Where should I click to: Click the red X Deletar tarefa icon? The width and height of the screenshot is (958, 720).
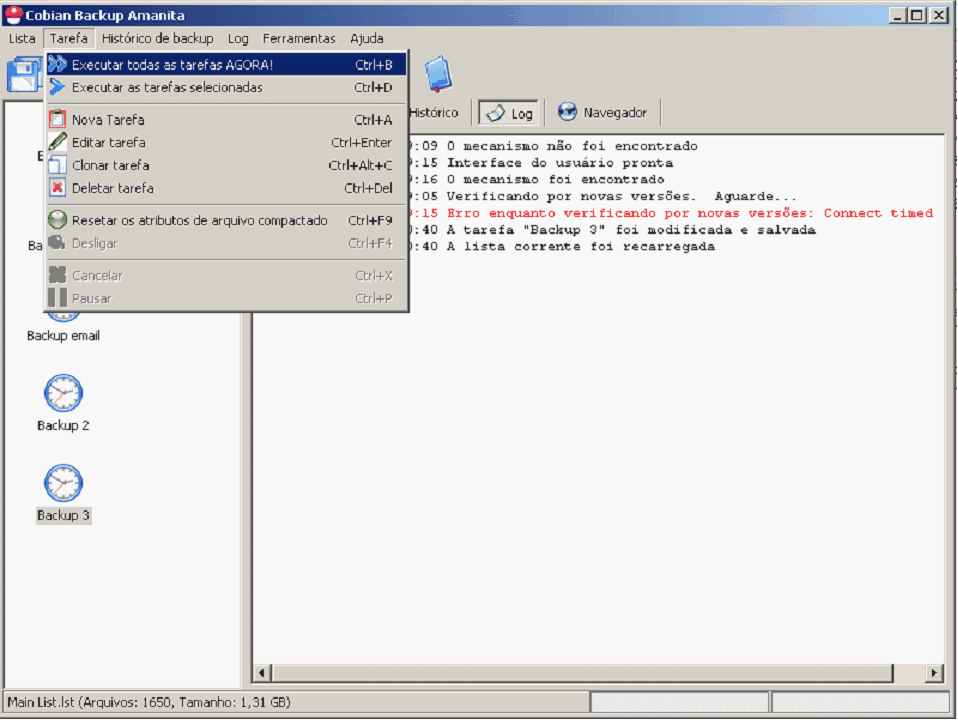(x=57, y=188)
